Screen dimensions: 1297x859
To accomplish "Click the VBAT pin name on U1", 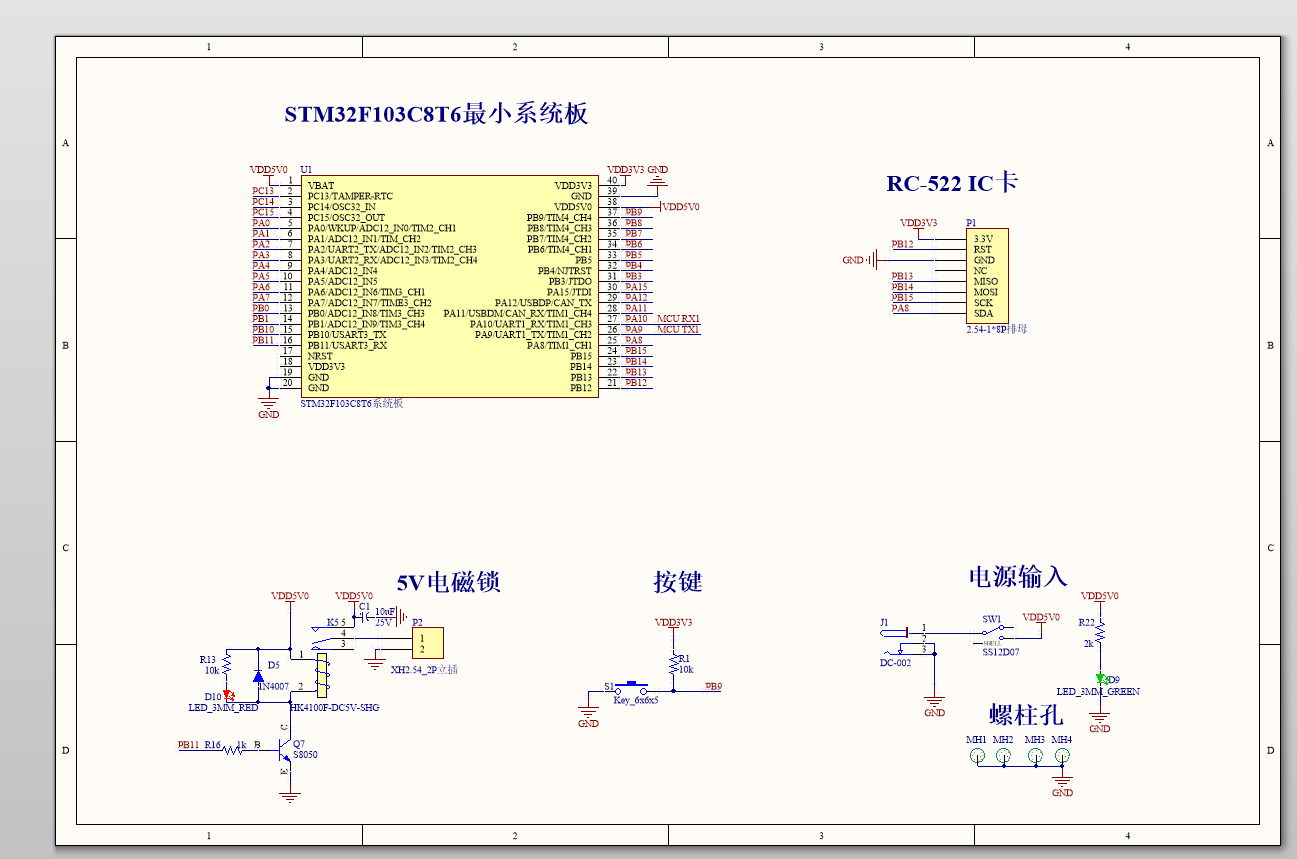I will [321, 186].
